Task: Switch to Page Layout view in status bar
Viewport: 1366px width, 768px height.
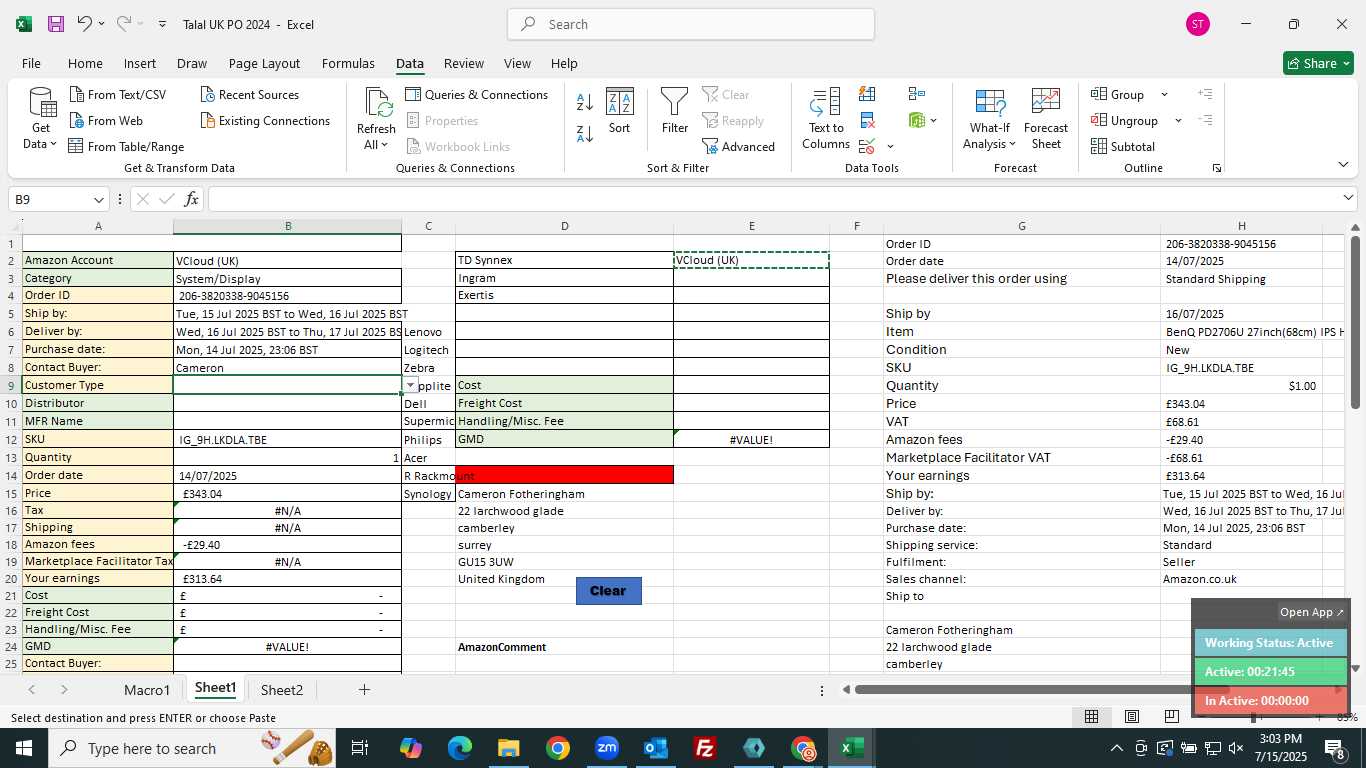Action: click(x=1132, y=717)
